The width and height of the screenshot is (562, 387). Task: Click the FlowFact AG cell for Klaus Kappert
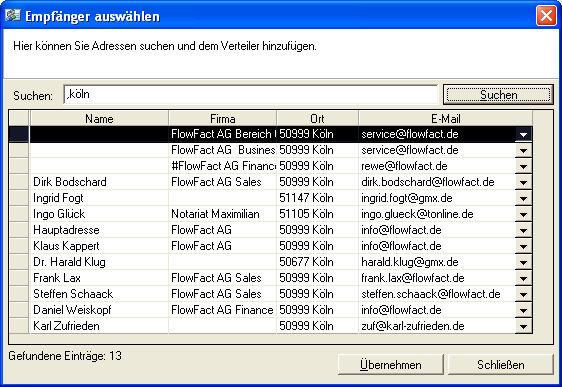point(223,246)
